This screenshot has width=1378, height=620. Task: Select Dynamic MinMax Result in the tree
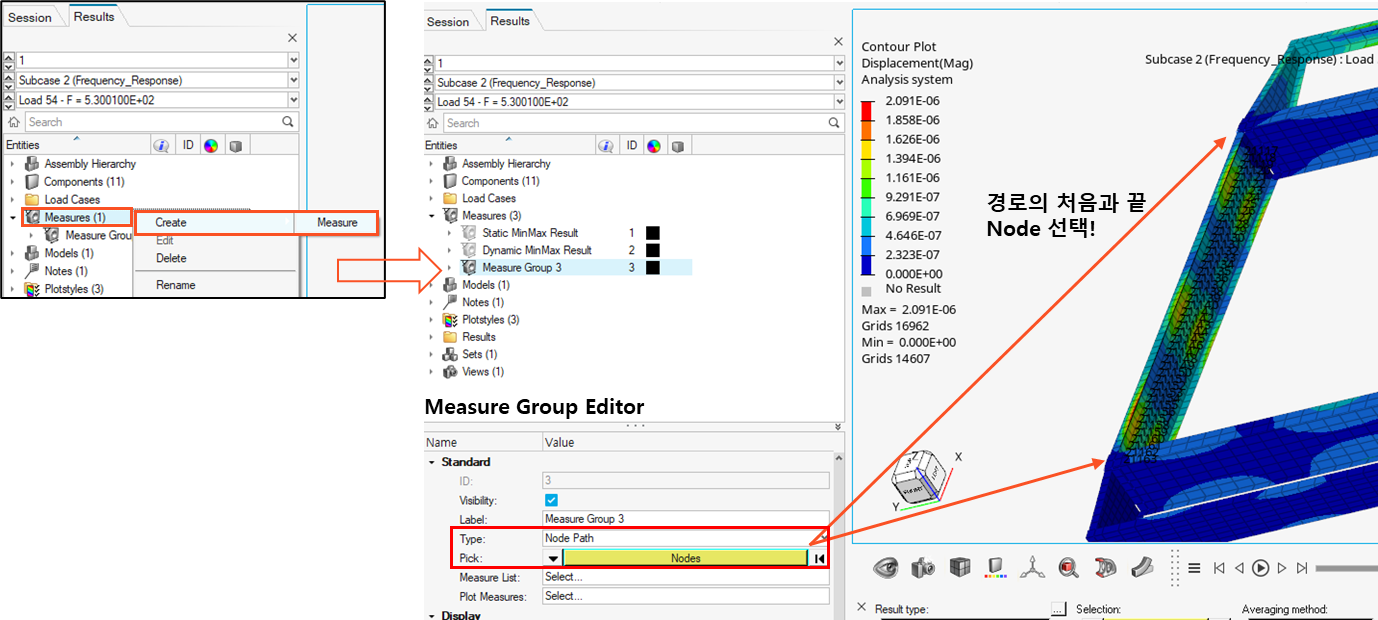(537, 250)
